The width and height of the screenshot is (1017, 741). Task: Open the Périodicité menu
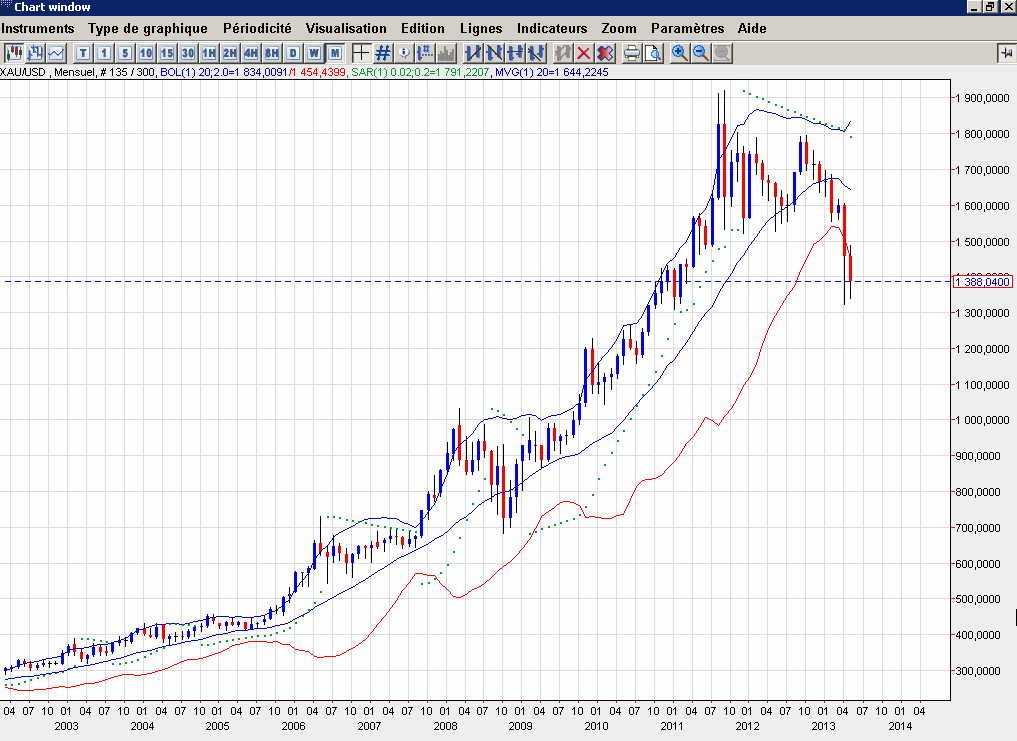(257, 28)
